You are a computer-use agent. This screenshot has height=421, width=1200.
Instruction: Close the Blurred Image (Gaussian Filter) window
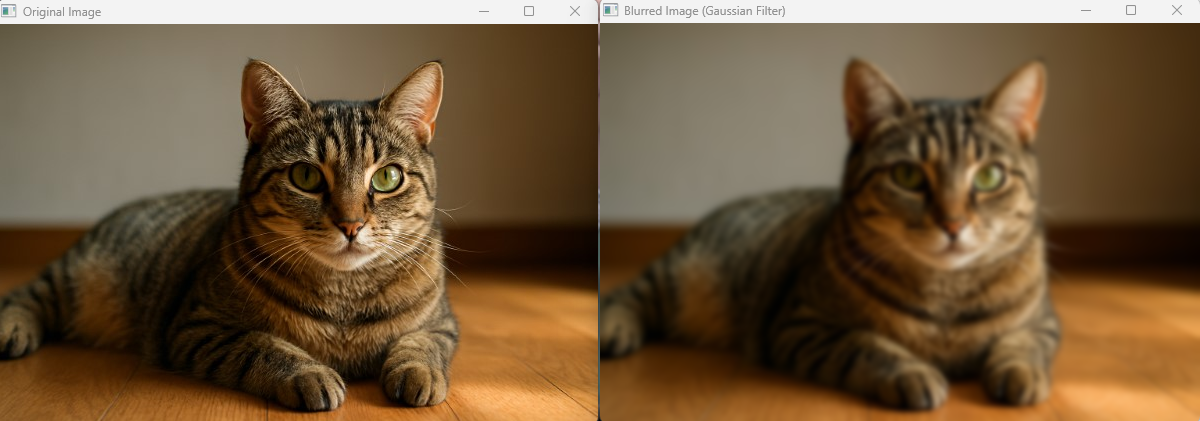1177,11
